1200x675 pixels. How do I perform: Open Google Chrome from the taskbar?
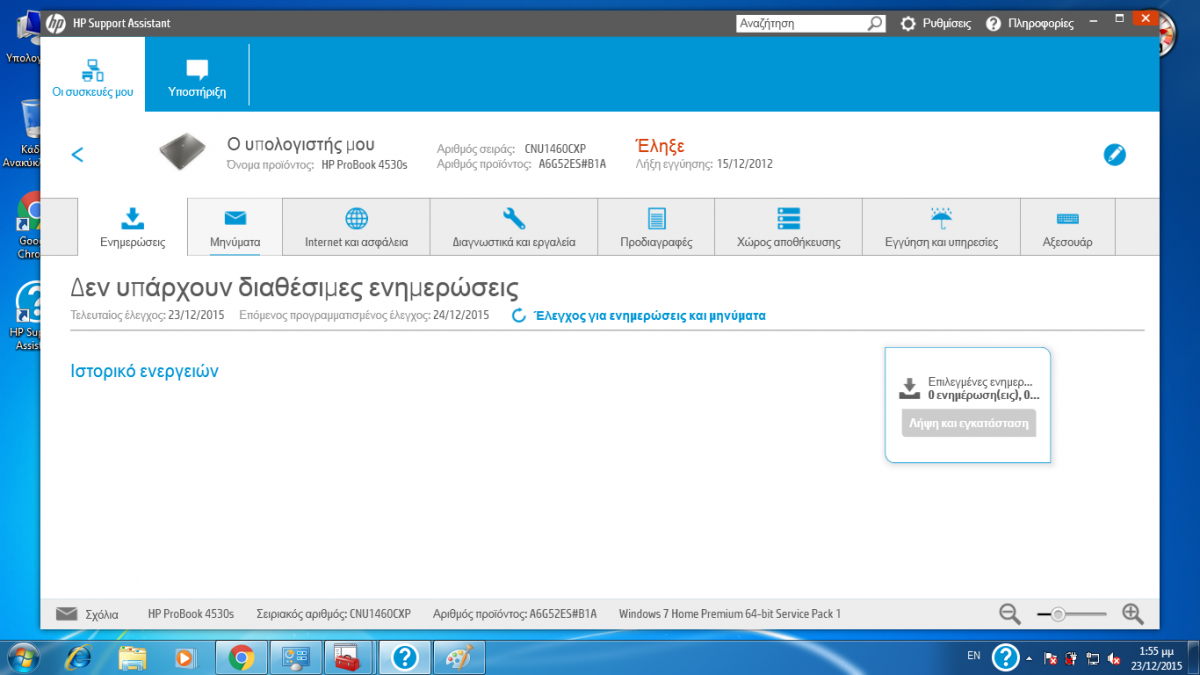click(240, 657)
